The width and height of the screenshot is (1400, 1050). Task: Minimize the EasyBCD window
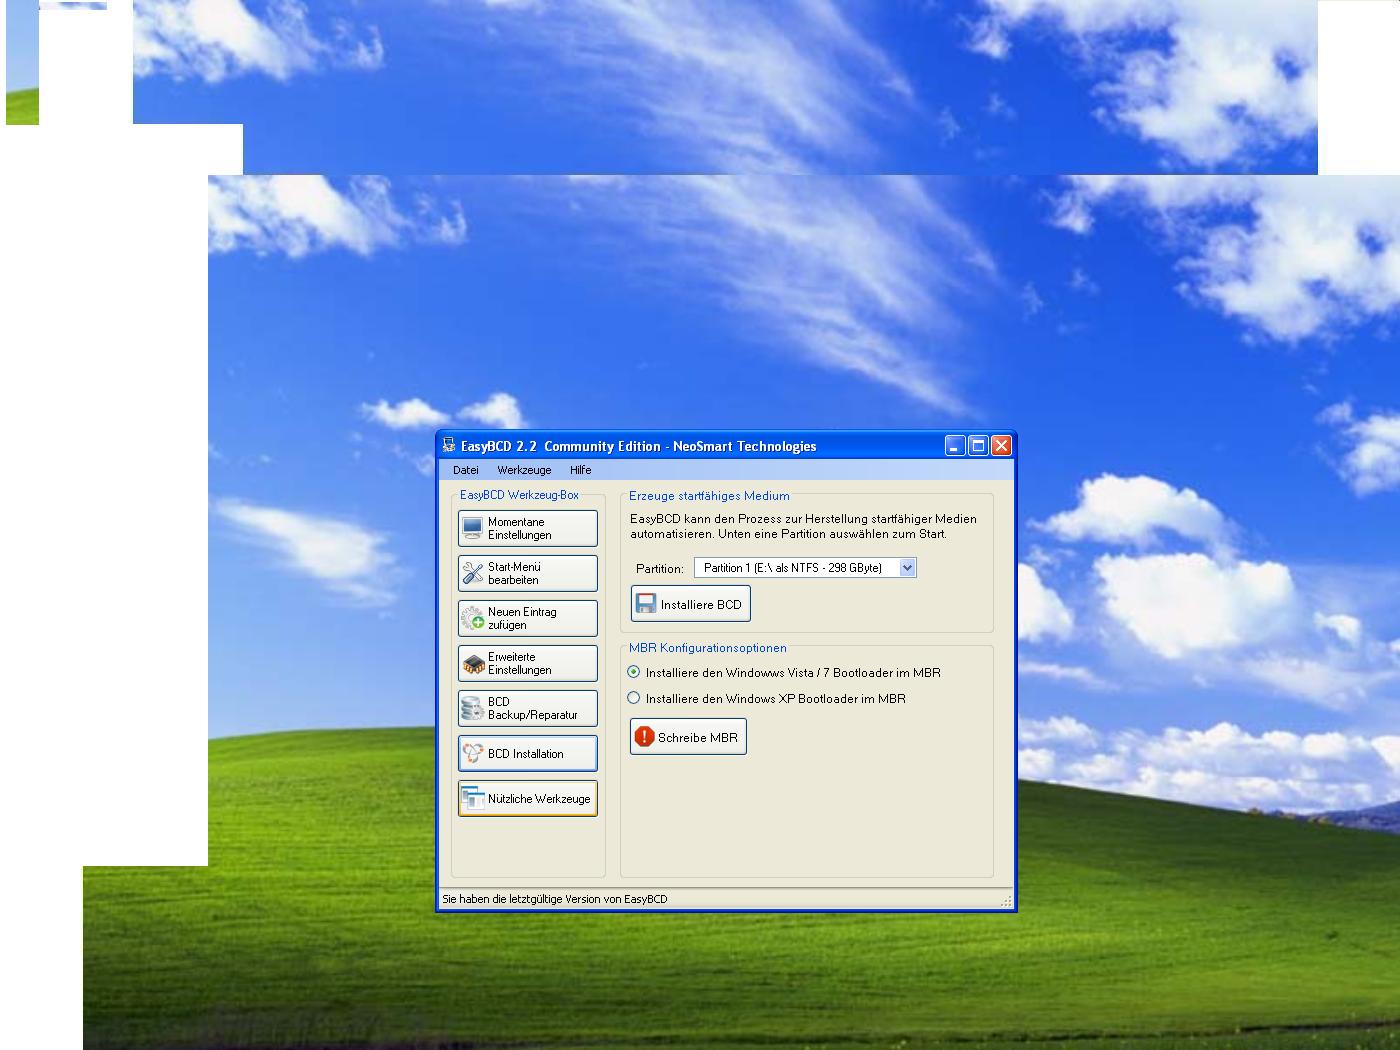(955, 446)
